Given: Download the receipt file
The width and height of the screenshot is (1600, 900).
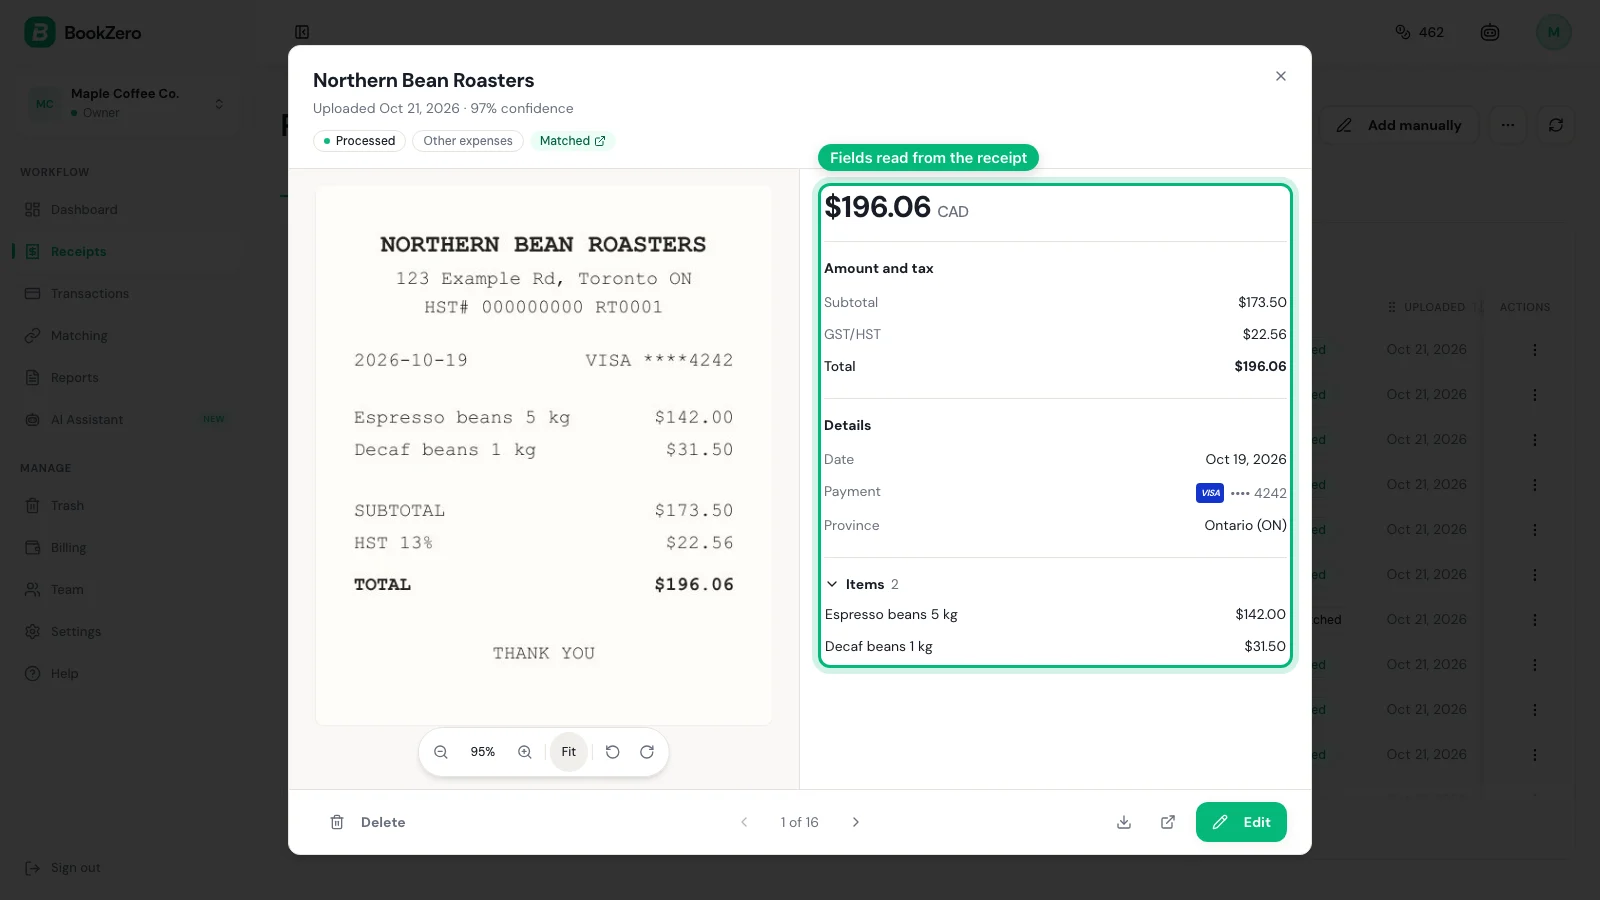Looking at the screenshot, I should coord(1124,822).
